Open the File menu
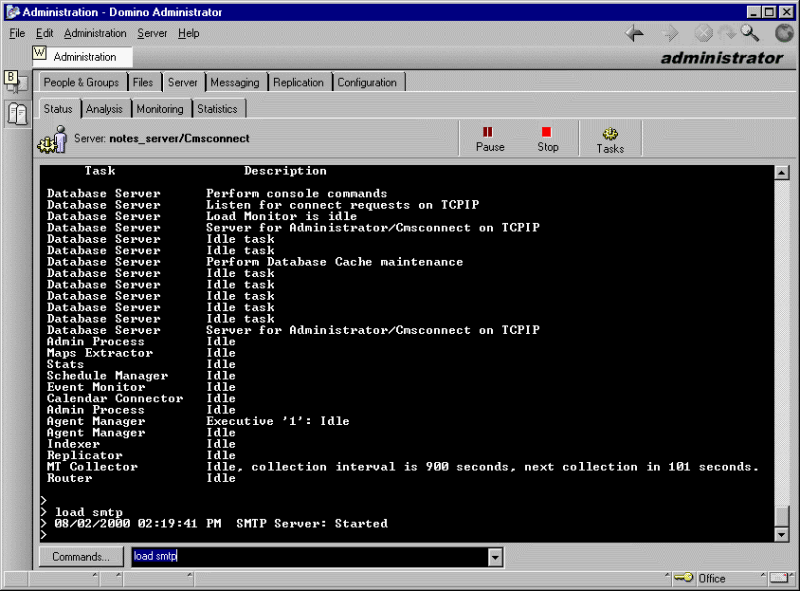Image resolution: width=800 pixels, height=591 pixels. (x=17, y=34)
